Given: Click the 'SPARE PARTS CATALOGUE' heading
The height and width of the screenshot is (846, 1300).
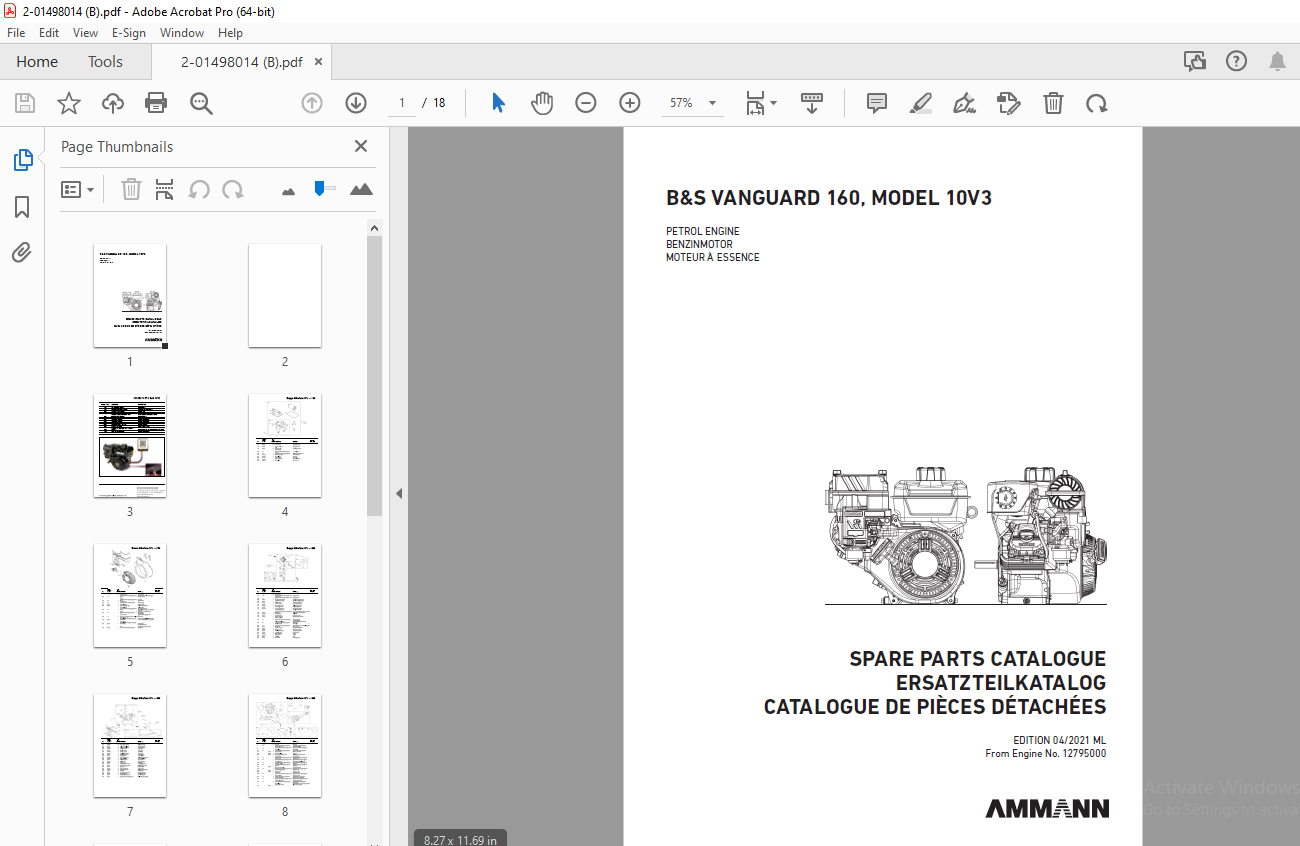Looking at the screenshot, I should click(978, 659).
